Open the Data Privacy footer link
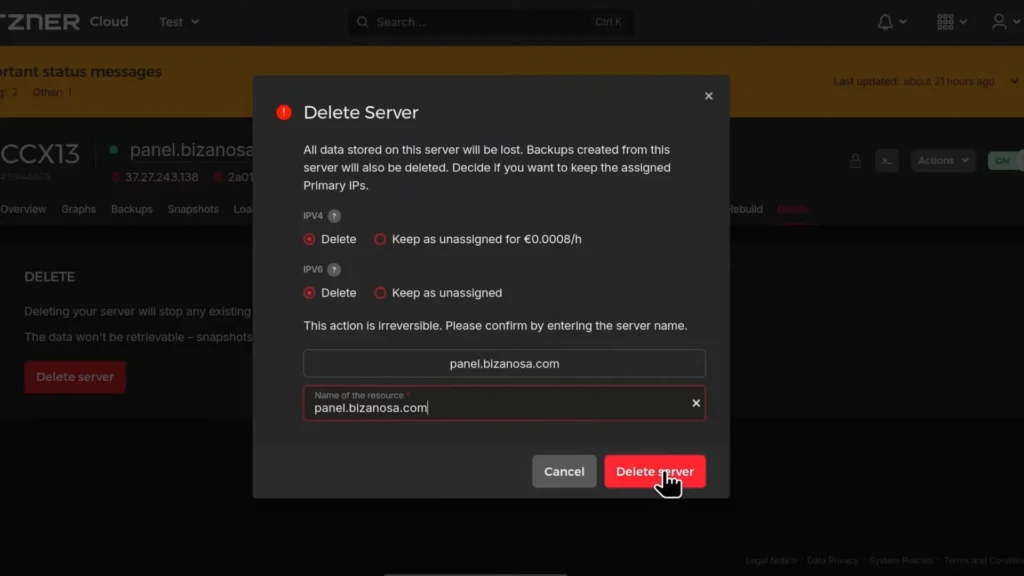The width and height of the screenshot is (1024, 576). [x=833, y=560]
